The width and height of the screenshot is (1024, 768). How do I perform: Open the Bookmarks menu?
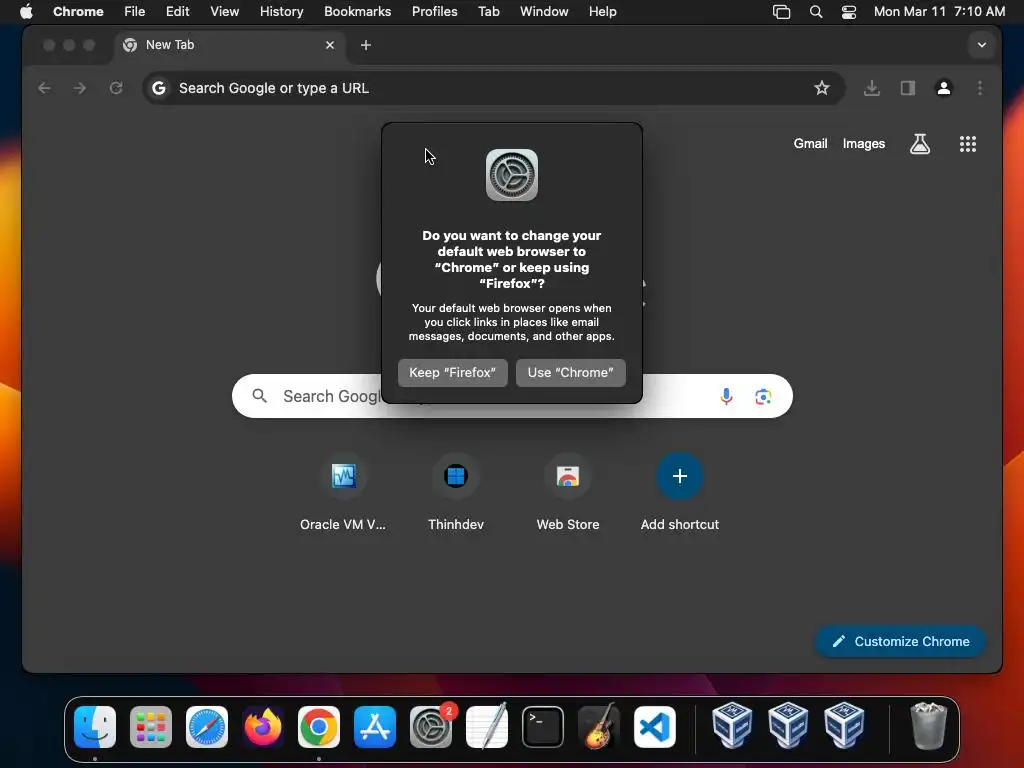pos(357,12)
